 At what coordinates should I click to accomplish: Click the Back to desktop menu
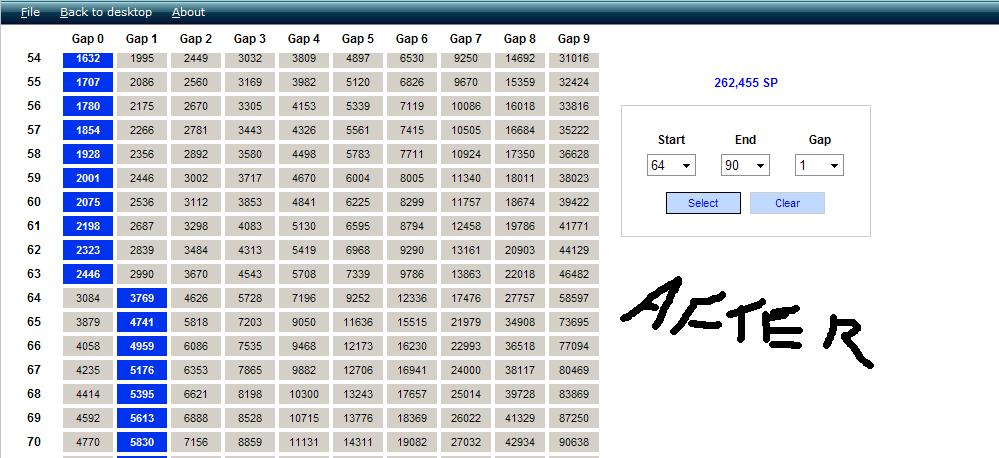106,12
